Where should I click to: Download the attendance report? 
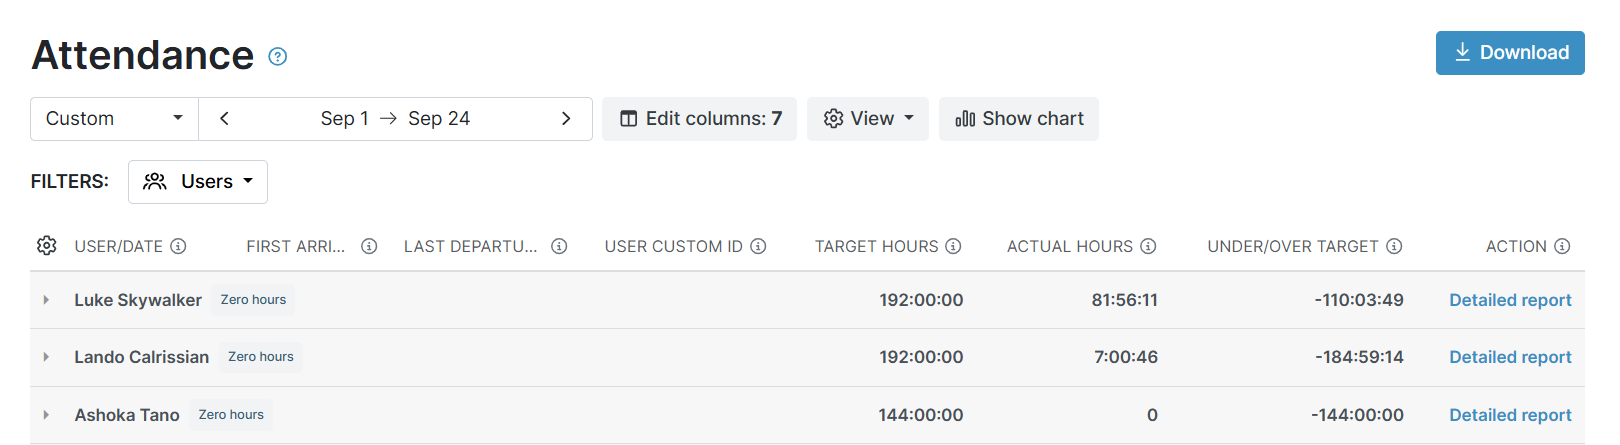[x=1510, y=53]
